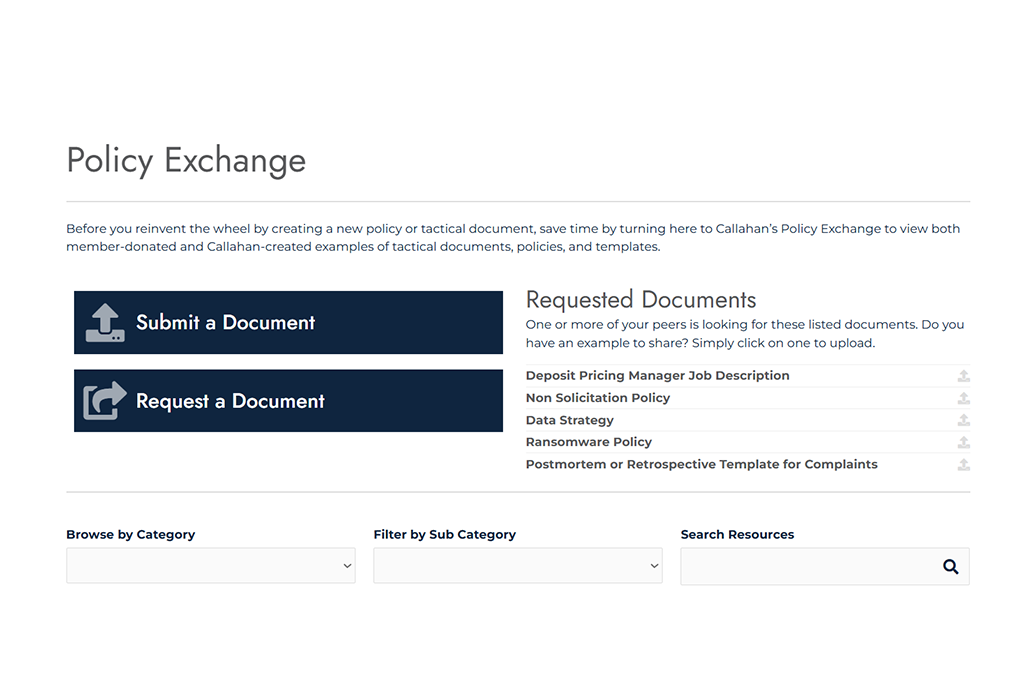The height and width of the screenshot is (700, 1024).
Task: Click upload icon beside Deposit Pricing Manager Job Description
Action: [963, 376]
